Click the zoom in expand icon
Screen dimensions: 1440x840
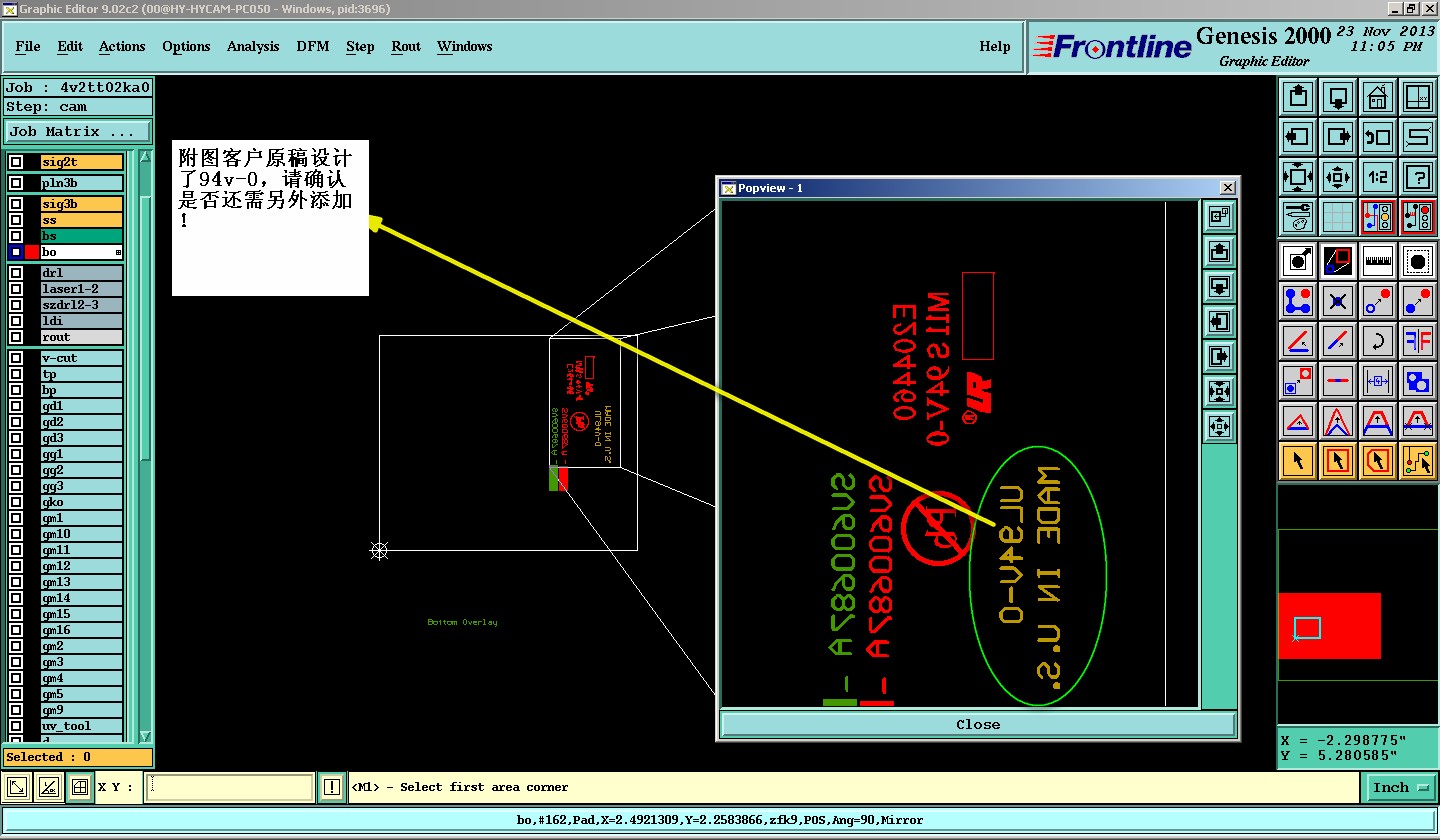coord(1298,177)
